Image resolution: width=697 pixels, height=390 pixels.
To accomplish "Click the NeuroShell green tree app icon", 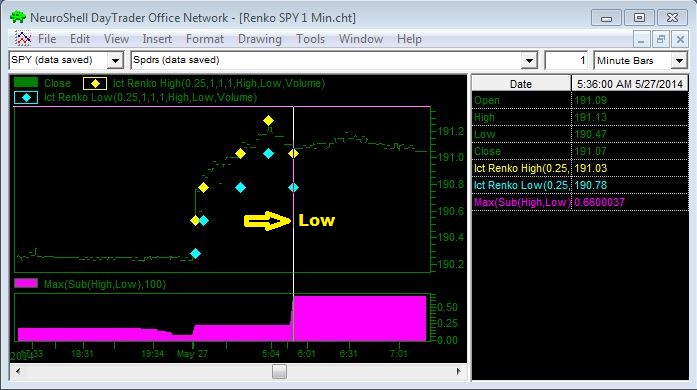I will pyautogui.click(x=18, y=17).
